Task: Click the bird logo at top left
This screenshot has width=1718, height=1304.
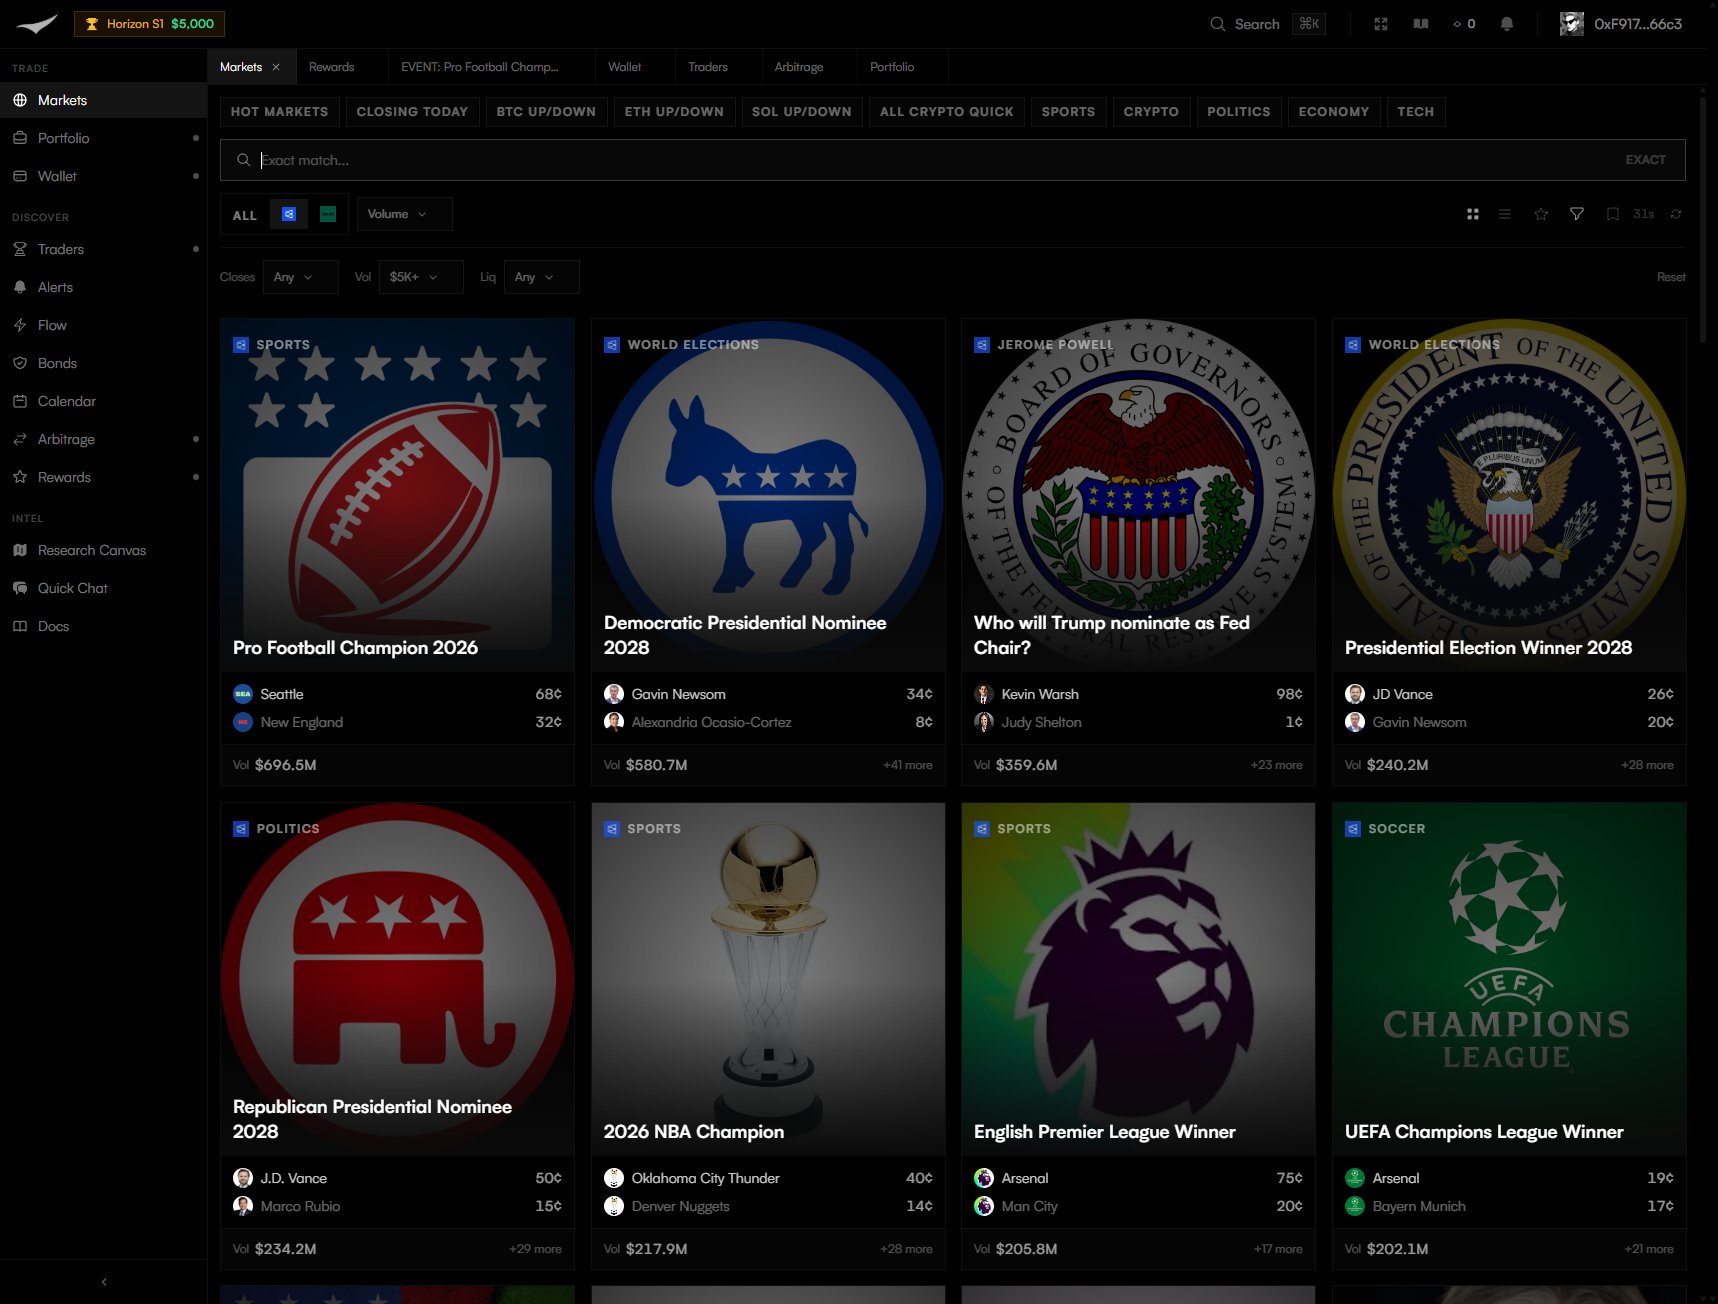Action: tap(37, 24)
